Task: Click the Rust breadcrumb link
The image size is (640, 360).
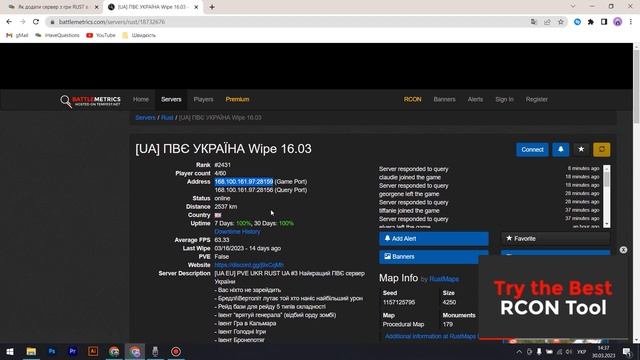Action: point(167,118)
